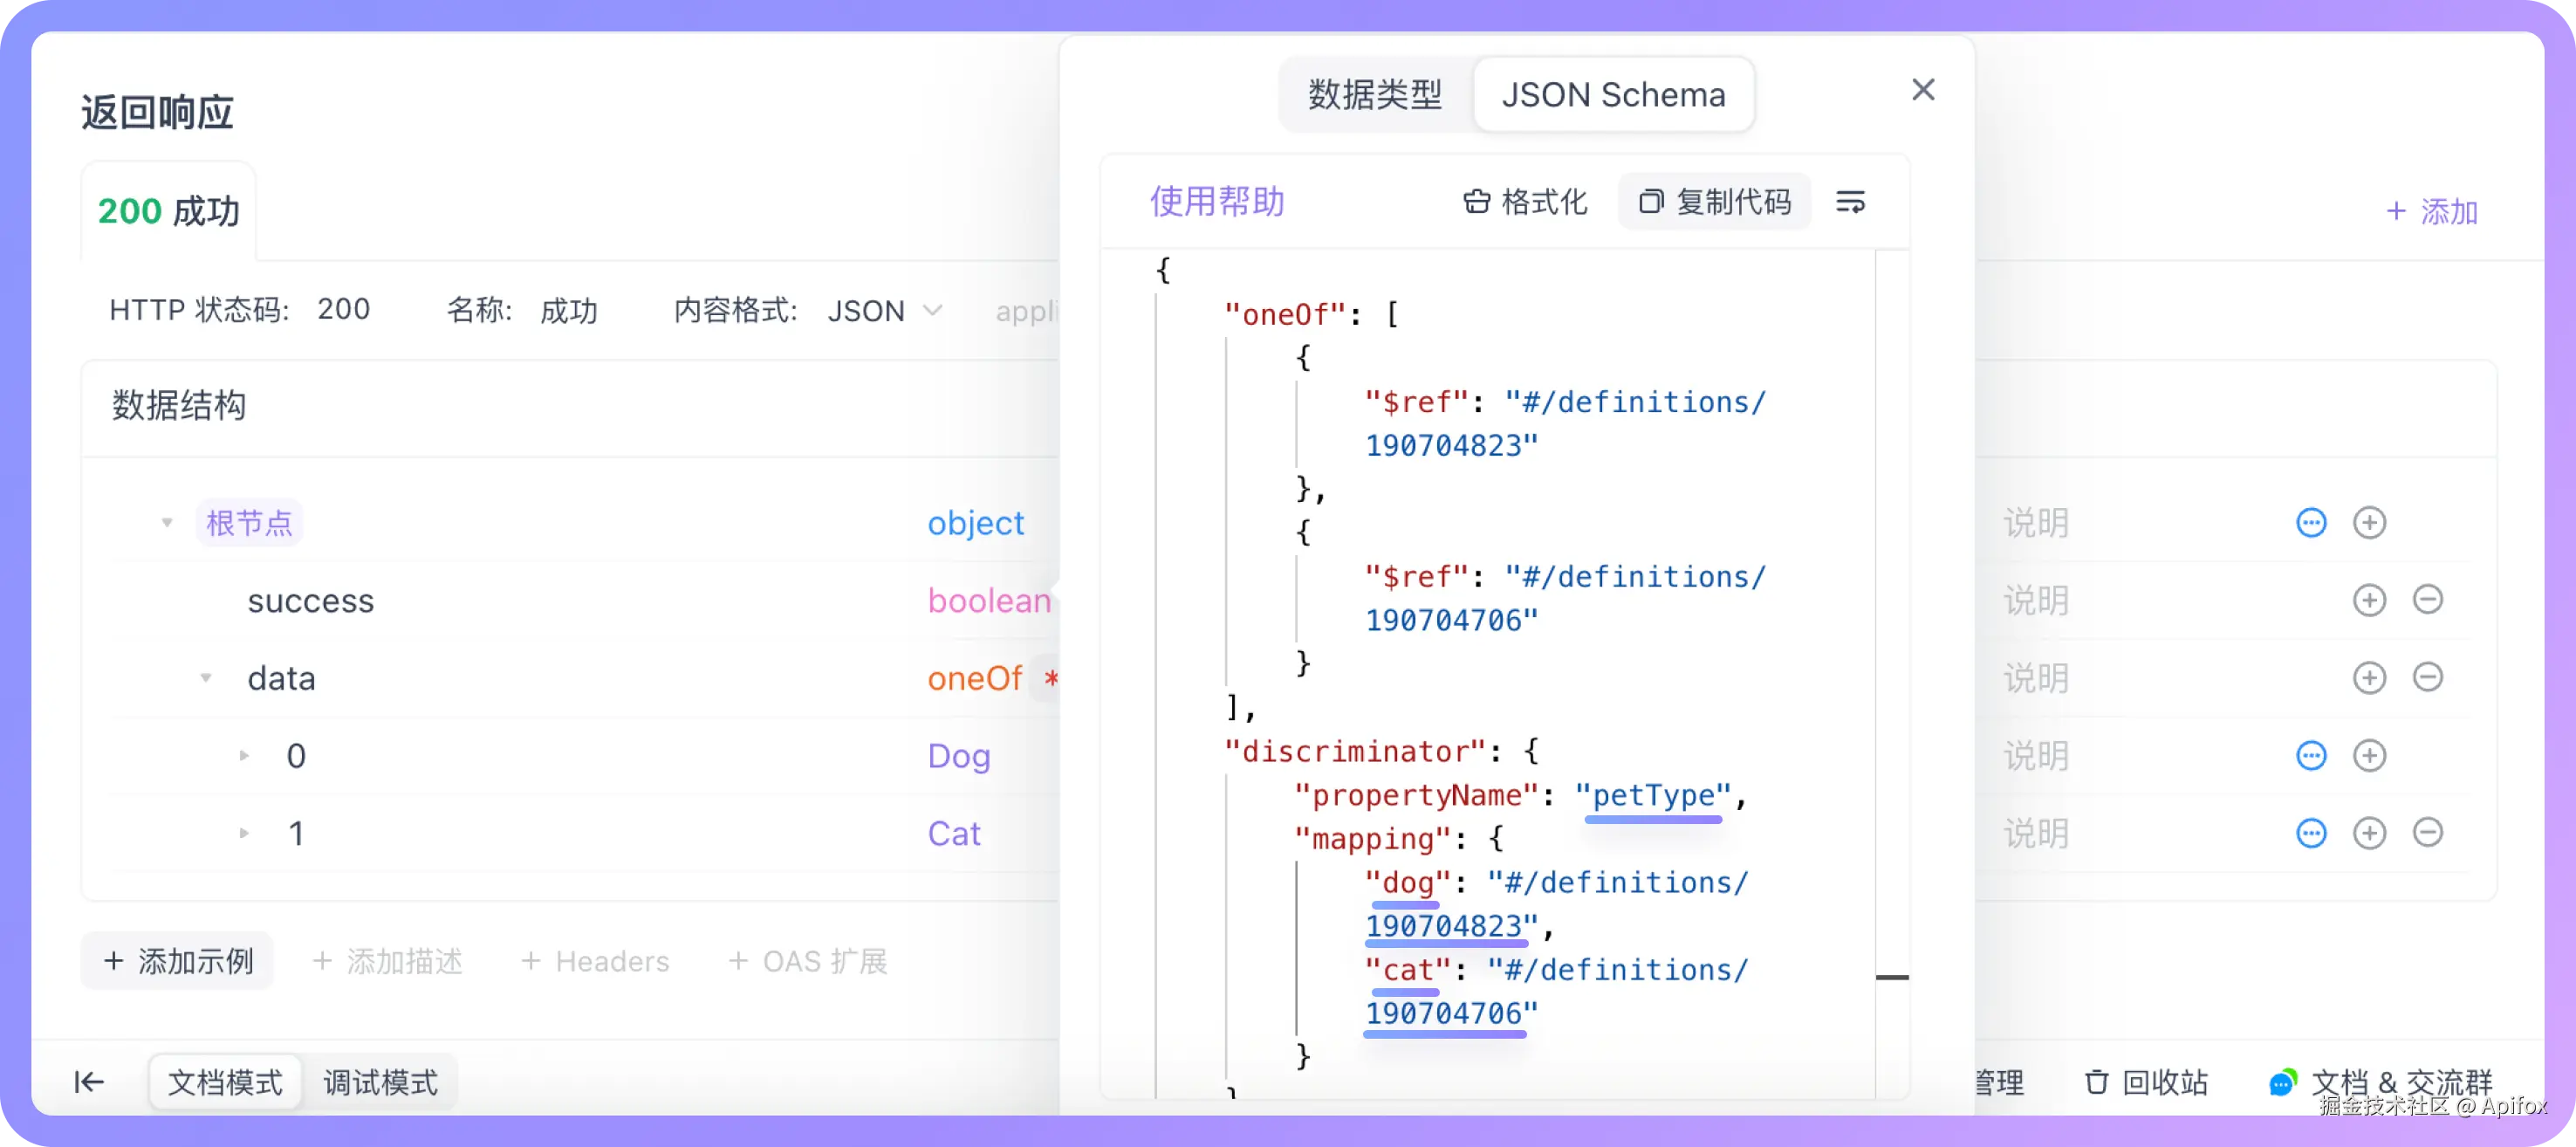The image size is (2576, 1147).
Task: Click the 添加描述 button
Action: (387, 961)
